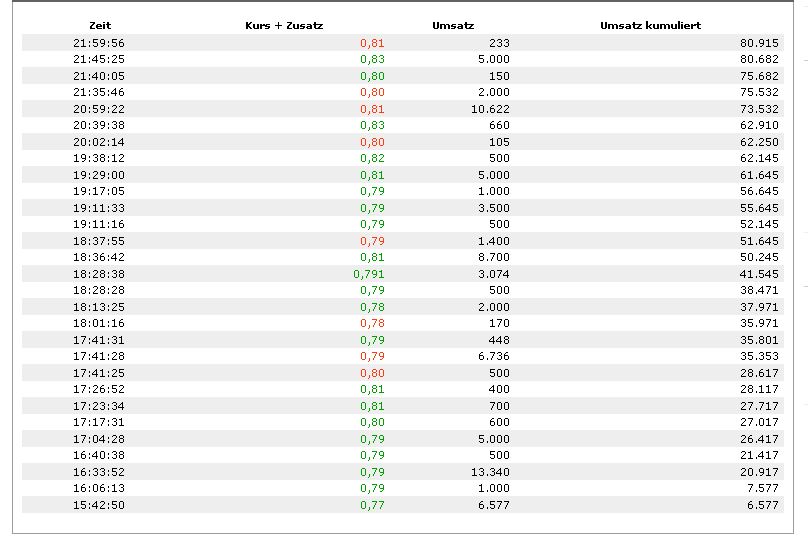The image size is (808, 538).
Task: Click the 10.622 turnover value
Action: pyautogui.click(x=490, y=109)
